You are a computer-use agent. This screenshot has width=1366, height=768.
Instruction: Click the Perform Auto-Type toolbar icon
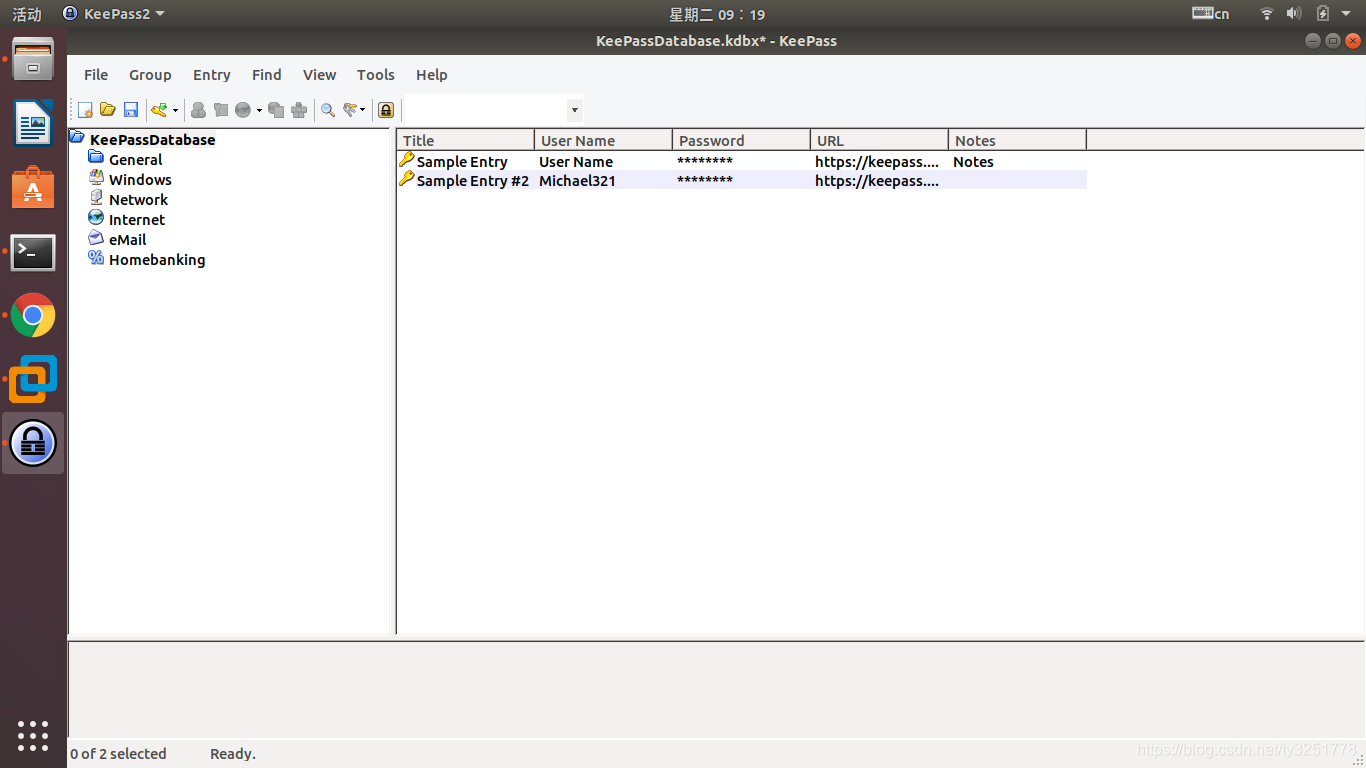point(299,110)
